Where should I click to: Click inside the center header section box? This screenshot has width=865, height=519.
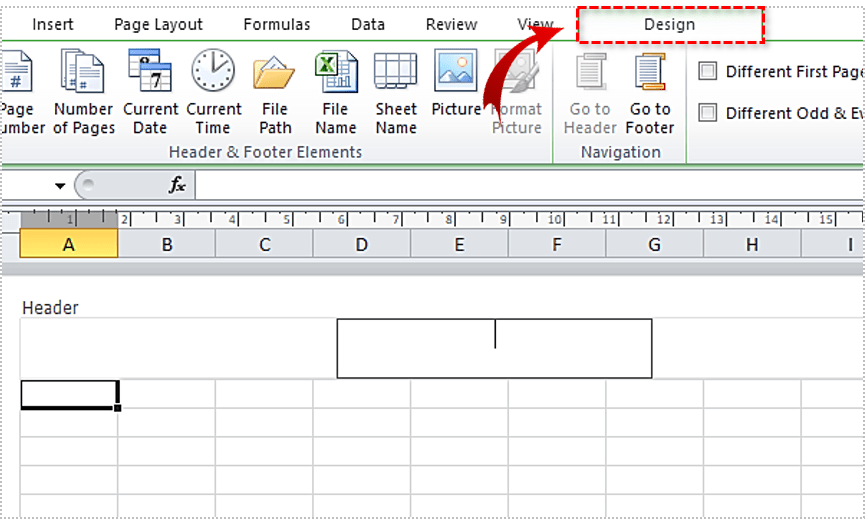pyautogui.click(x=494, y=348)
